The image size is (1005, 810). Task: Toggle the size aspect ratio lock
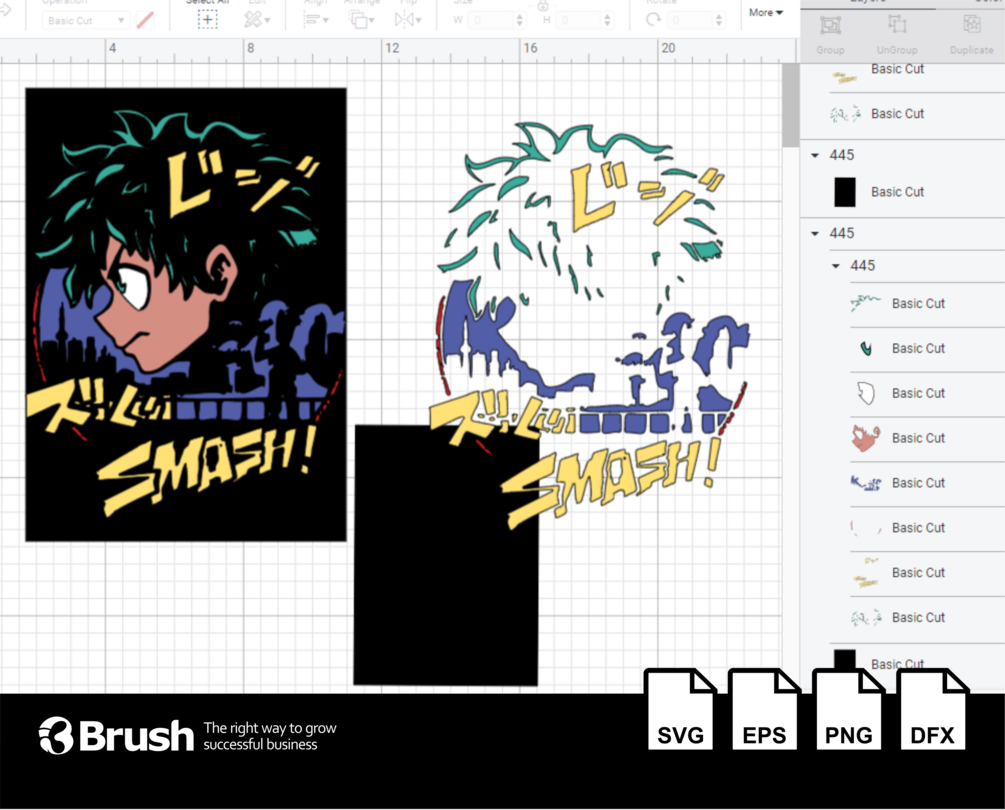click(543, 6)
